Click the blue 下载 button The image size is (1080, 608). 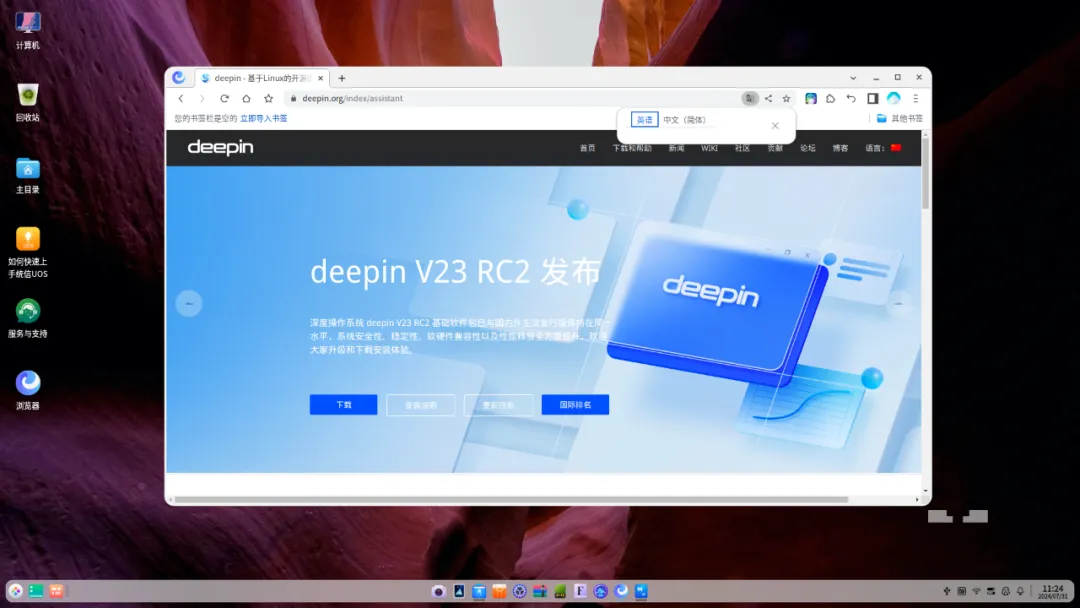click(x=344, y=405)
